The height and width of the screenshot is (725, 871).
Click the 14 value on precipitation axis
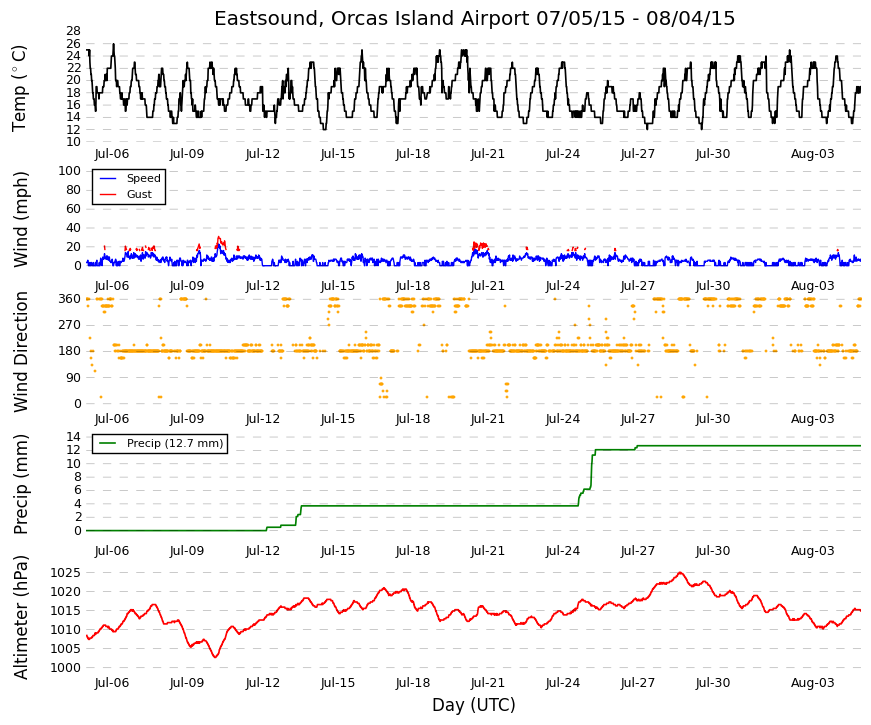74,437
